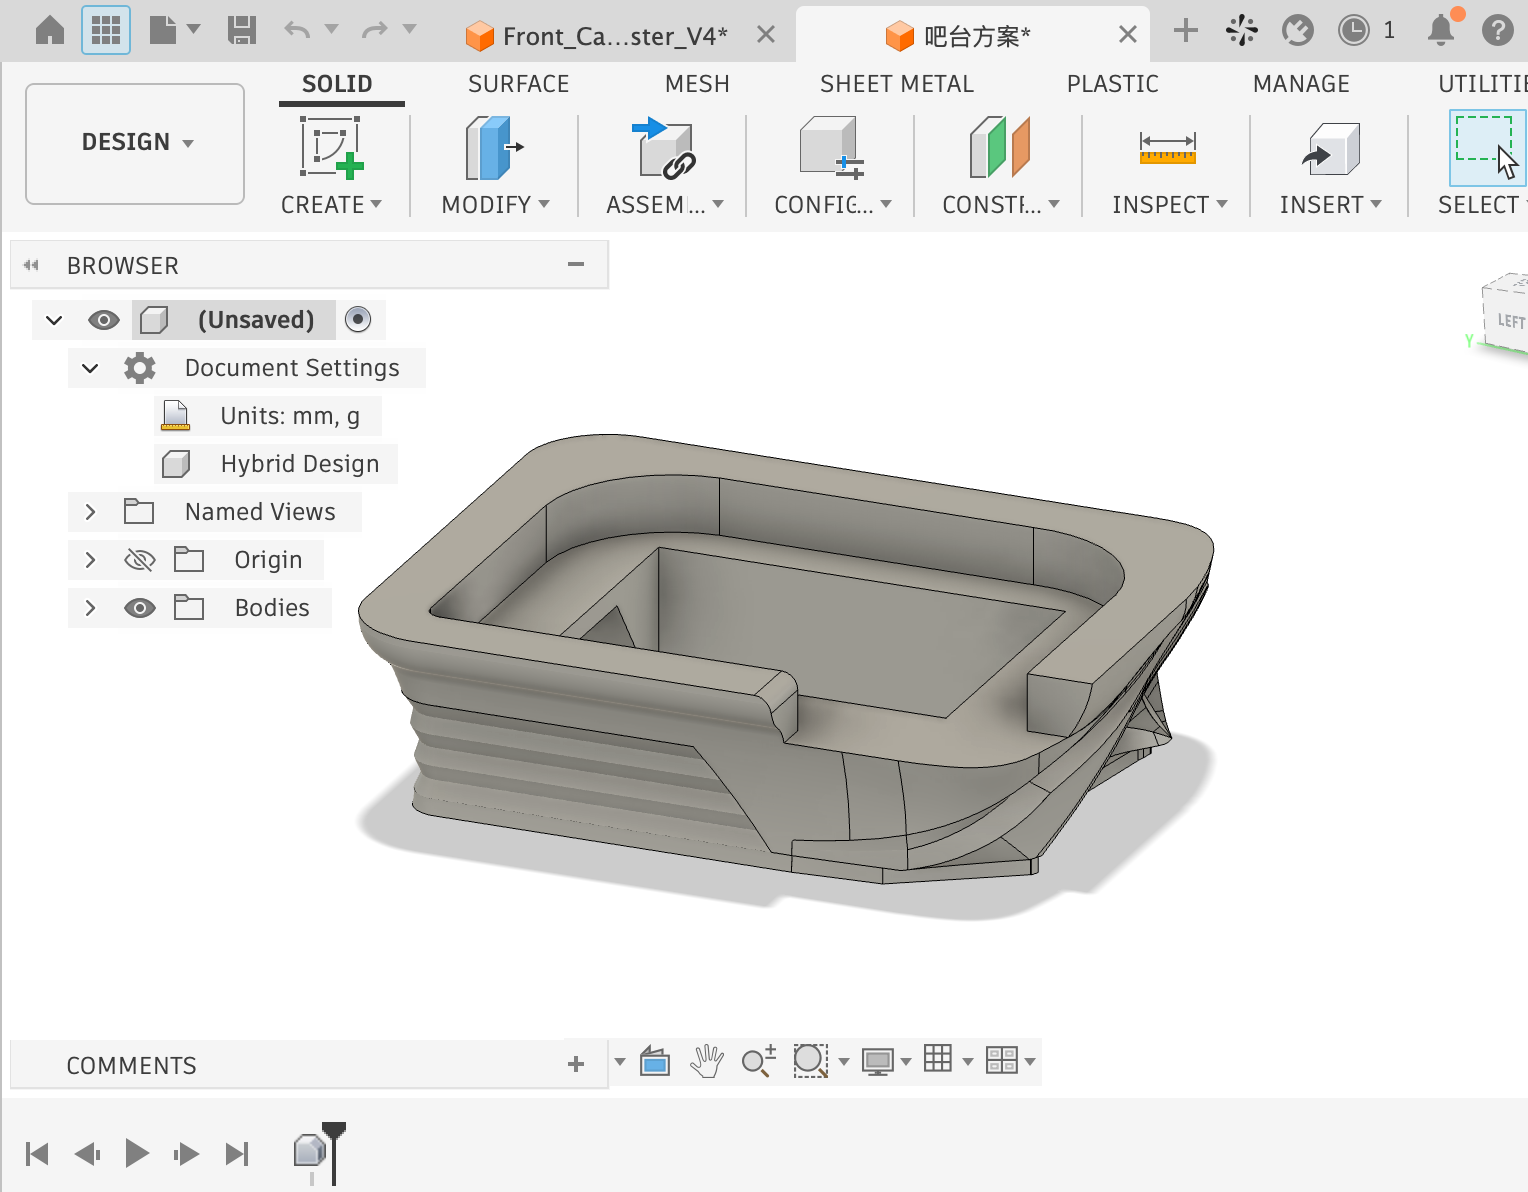Minimize the BROWSER panel
Screen dimensions: 1528x1192
pyautogui.click(x=576, y=264)
